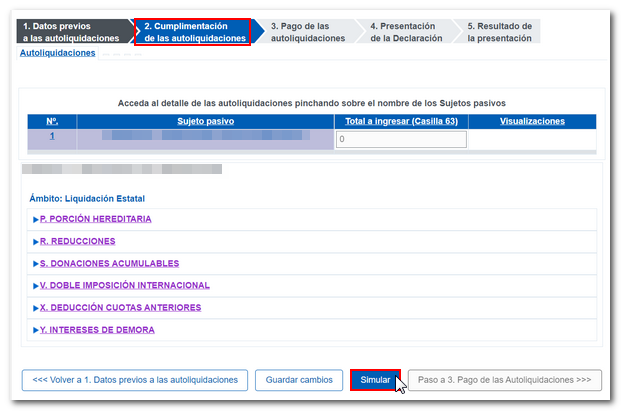Expand V. Doble Imposición Internacional
The width and height of the screenshot is (621, 411).
(x=124, y=285)
